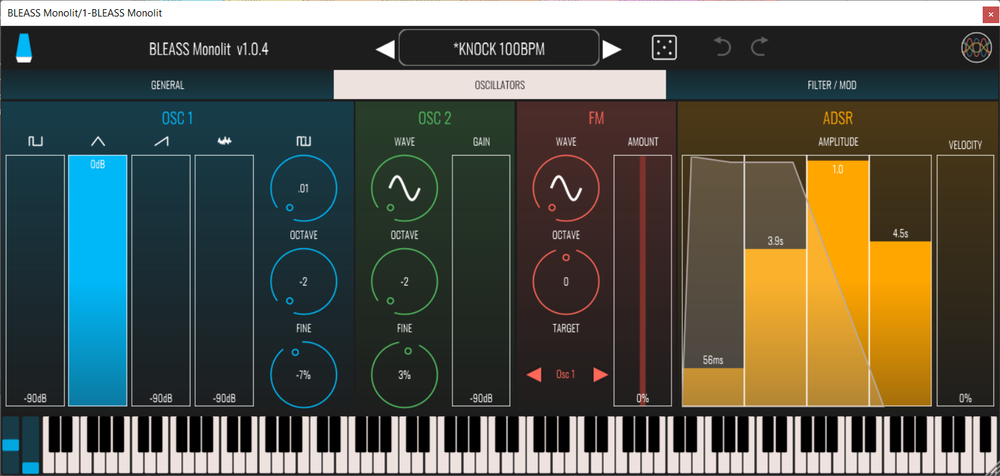Viewport: 1000px width, 476px height.
Task: Click the VELOCITY slider at 0%
Action: 965,280
